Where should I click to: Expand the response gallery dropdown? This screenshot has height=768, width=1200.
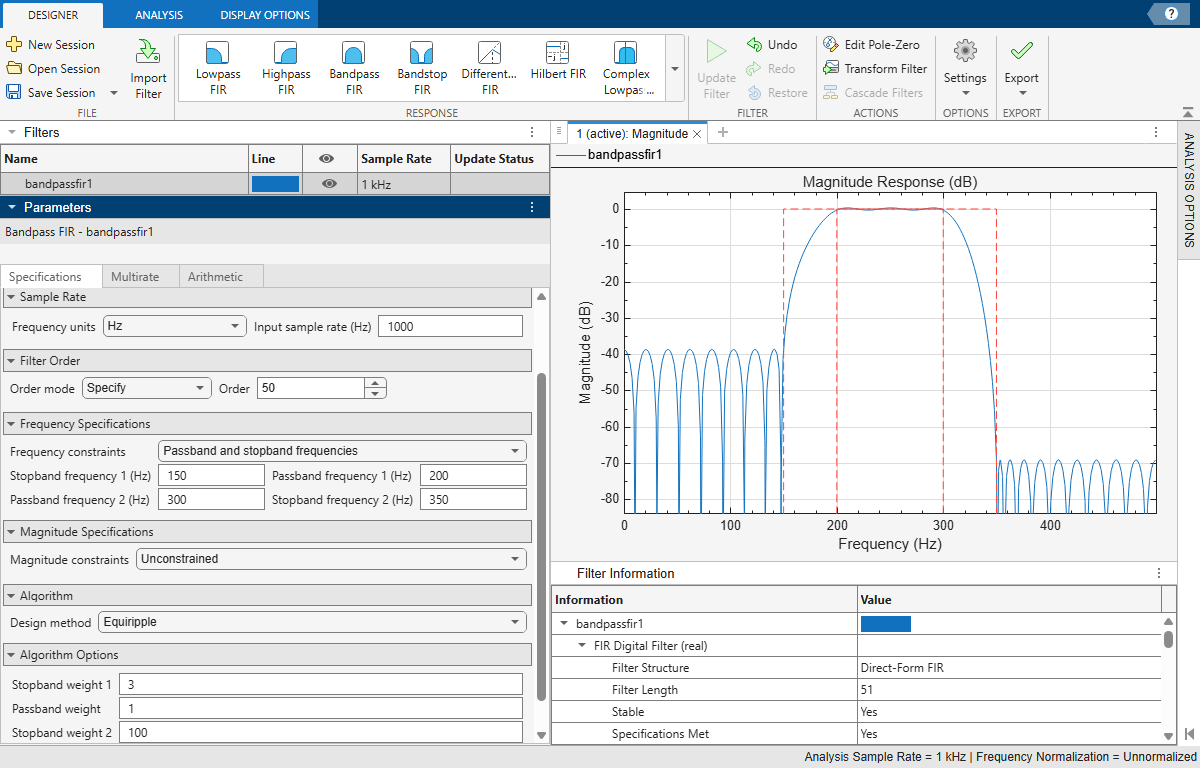(674, 69)
